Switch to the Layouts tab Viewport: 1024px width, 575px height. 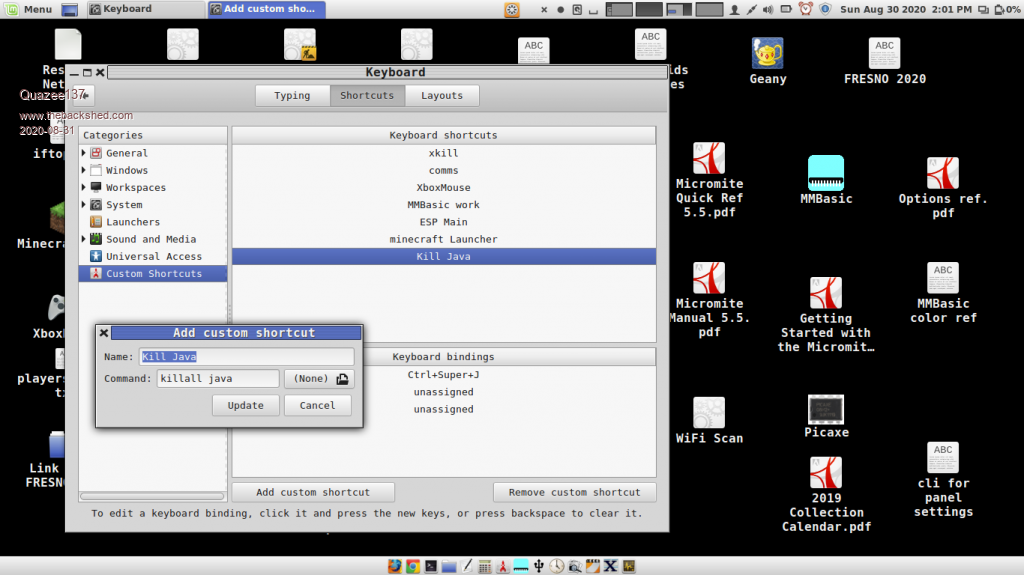(442, 96)
